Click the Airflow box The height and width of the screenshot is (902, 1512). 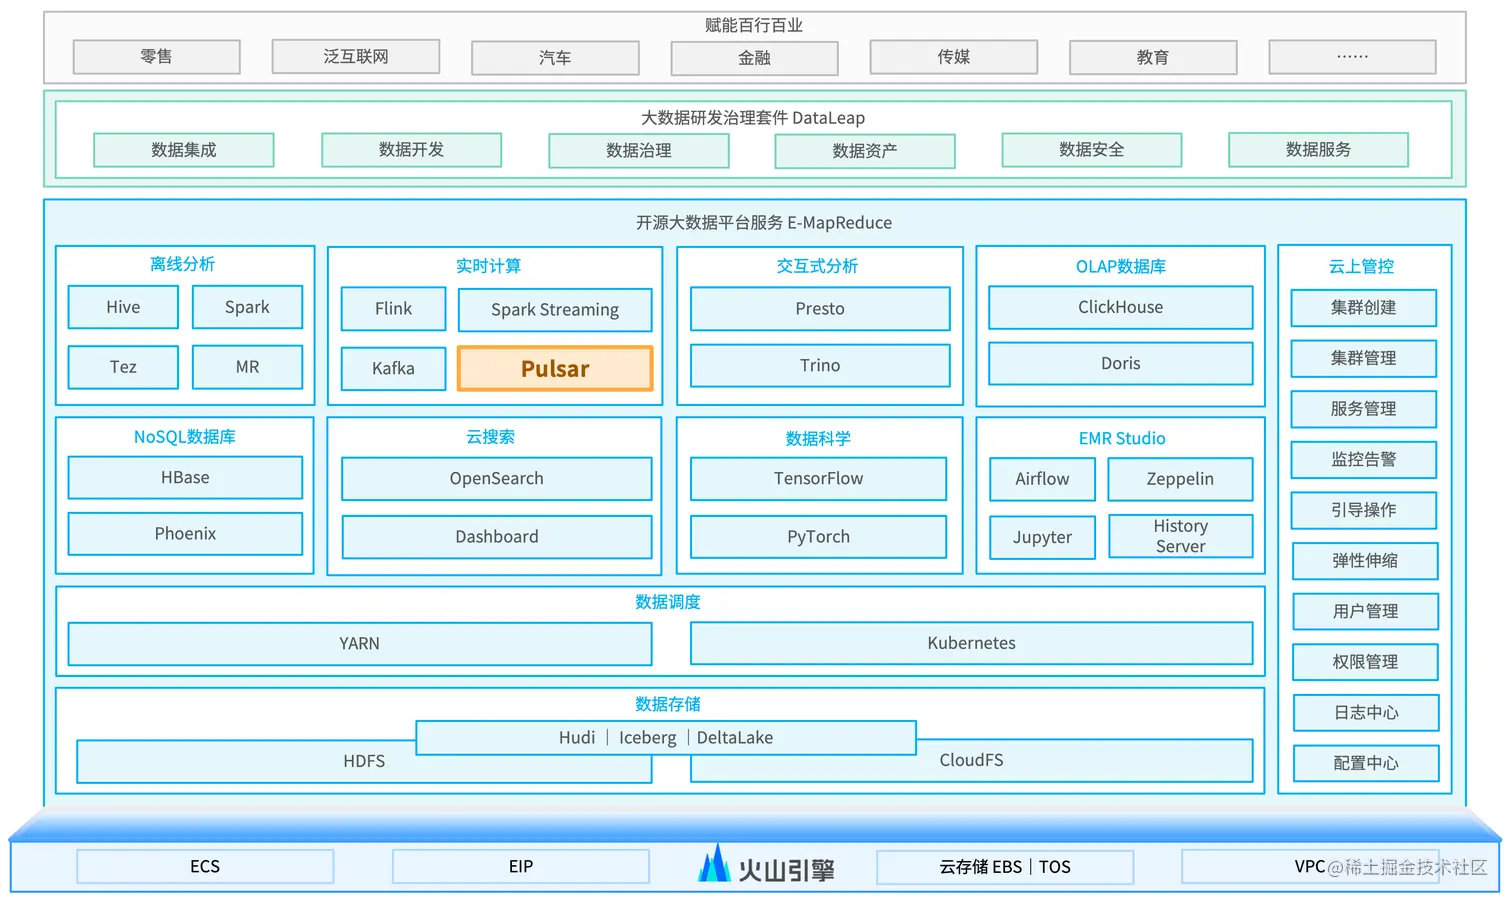pyautogui.click(x=1042, y=479)
